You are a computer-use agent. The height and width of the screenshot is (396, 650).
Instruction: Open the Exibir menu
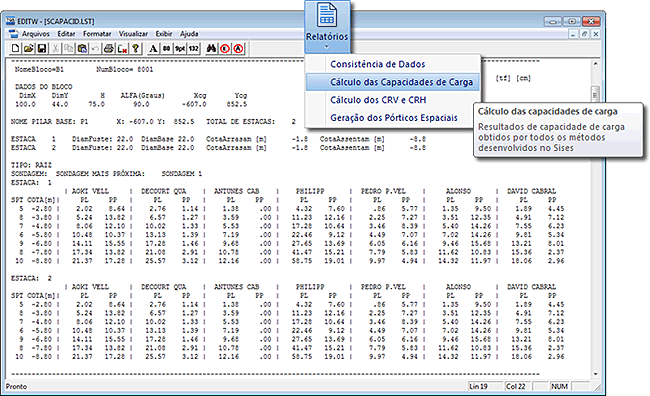pyautogui.click(x=164, y=34)
